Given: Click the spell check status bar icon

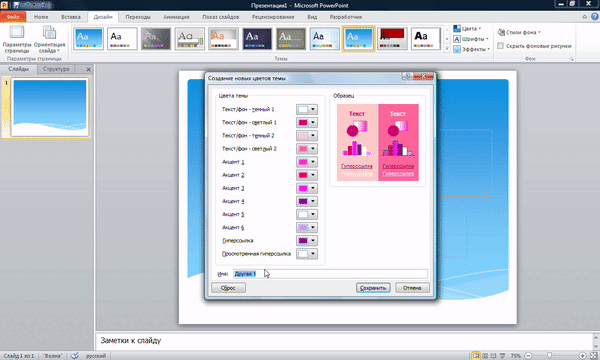Looking at the screenshot, I should coord(75,355).
